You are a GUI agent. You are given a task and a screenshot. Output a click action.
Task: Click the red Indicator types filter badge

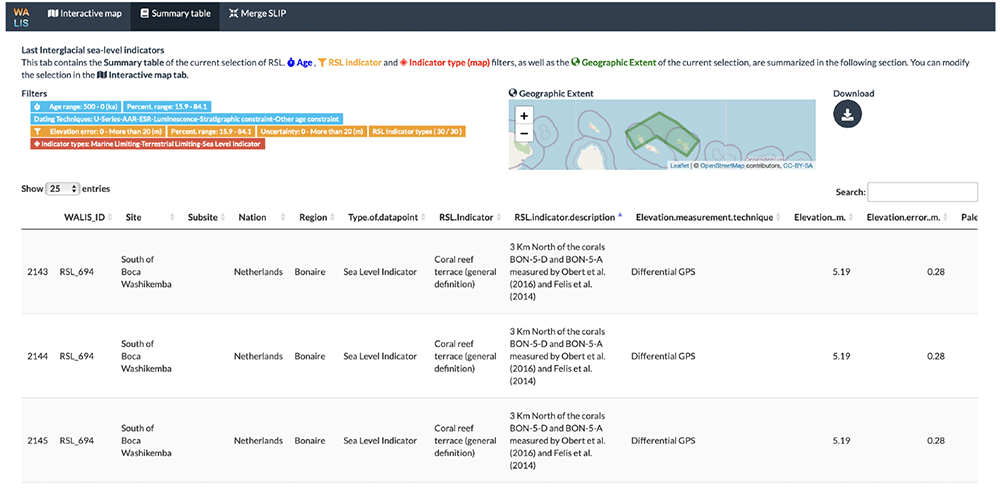click(147, 144)
